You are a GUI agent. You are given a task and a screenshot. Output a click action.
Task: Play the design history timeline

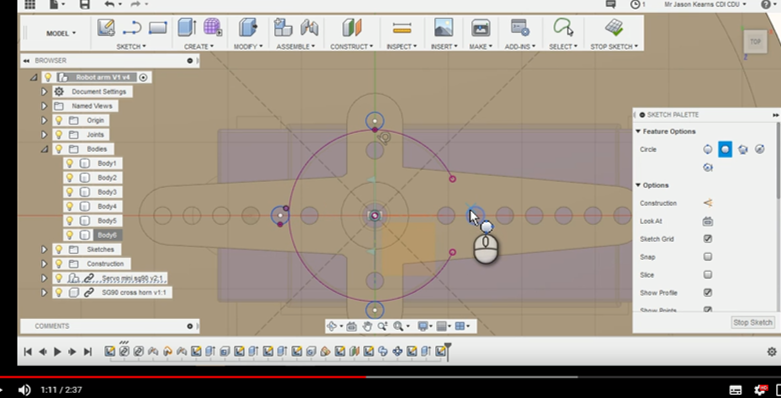coord(57,352)
